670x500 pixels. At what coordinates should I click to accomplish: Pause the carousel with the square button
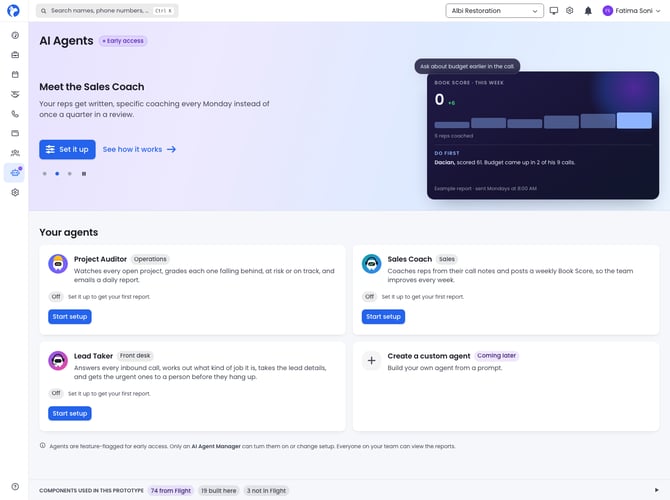[84, 174]
